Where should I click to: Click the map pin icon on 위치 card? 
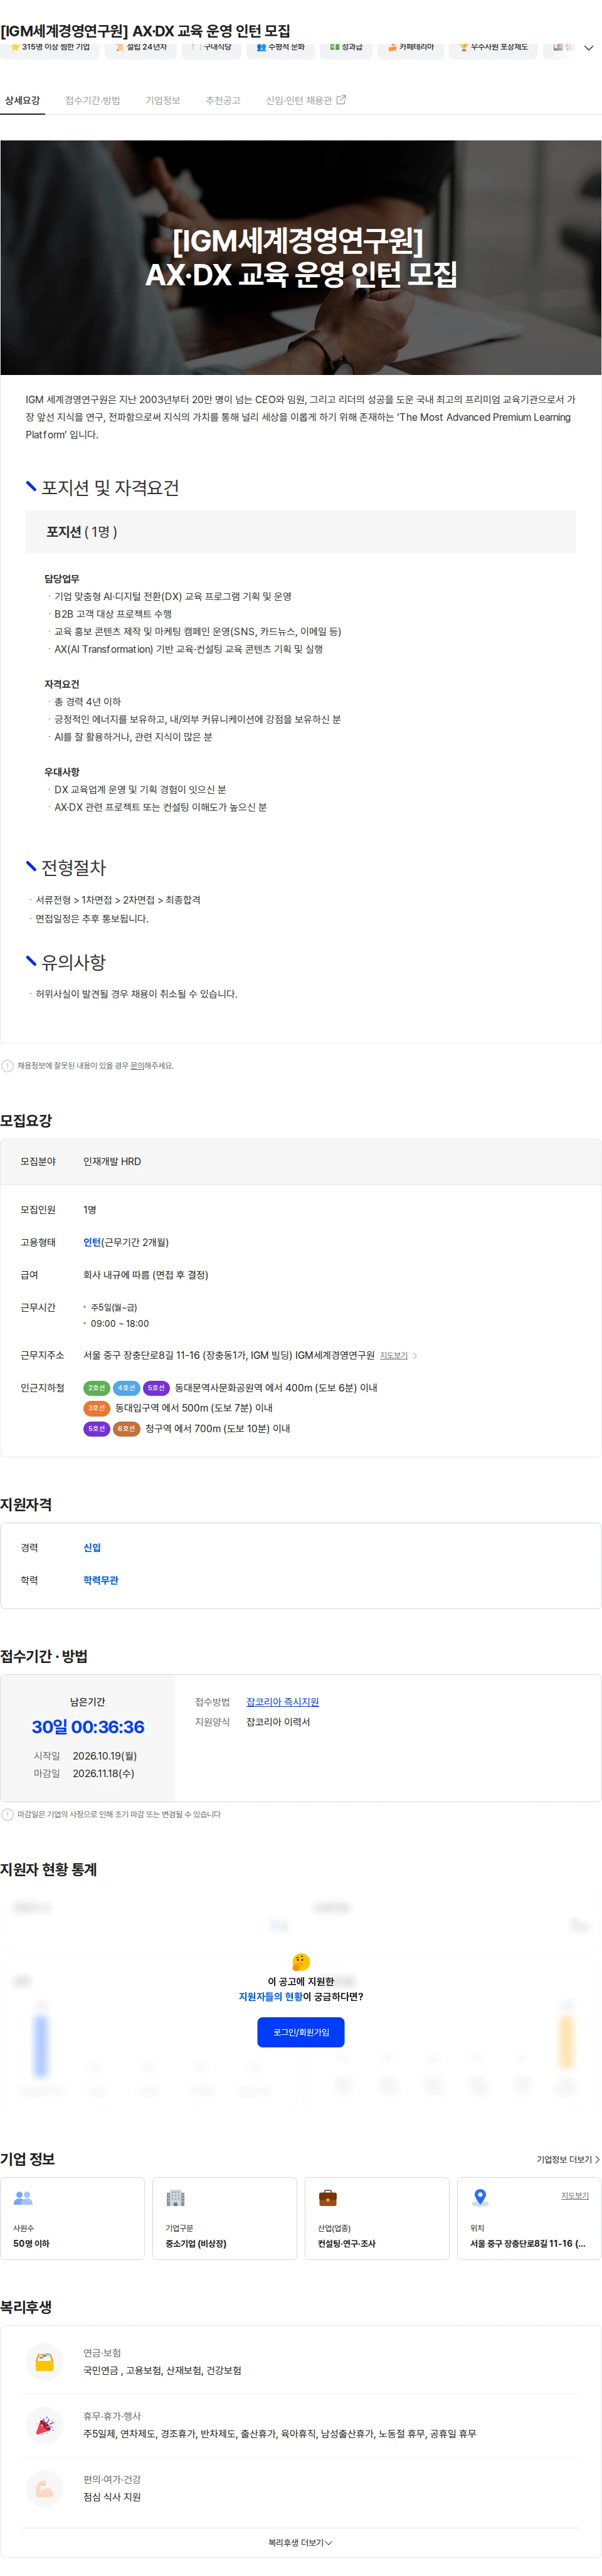coord(480,2198)
